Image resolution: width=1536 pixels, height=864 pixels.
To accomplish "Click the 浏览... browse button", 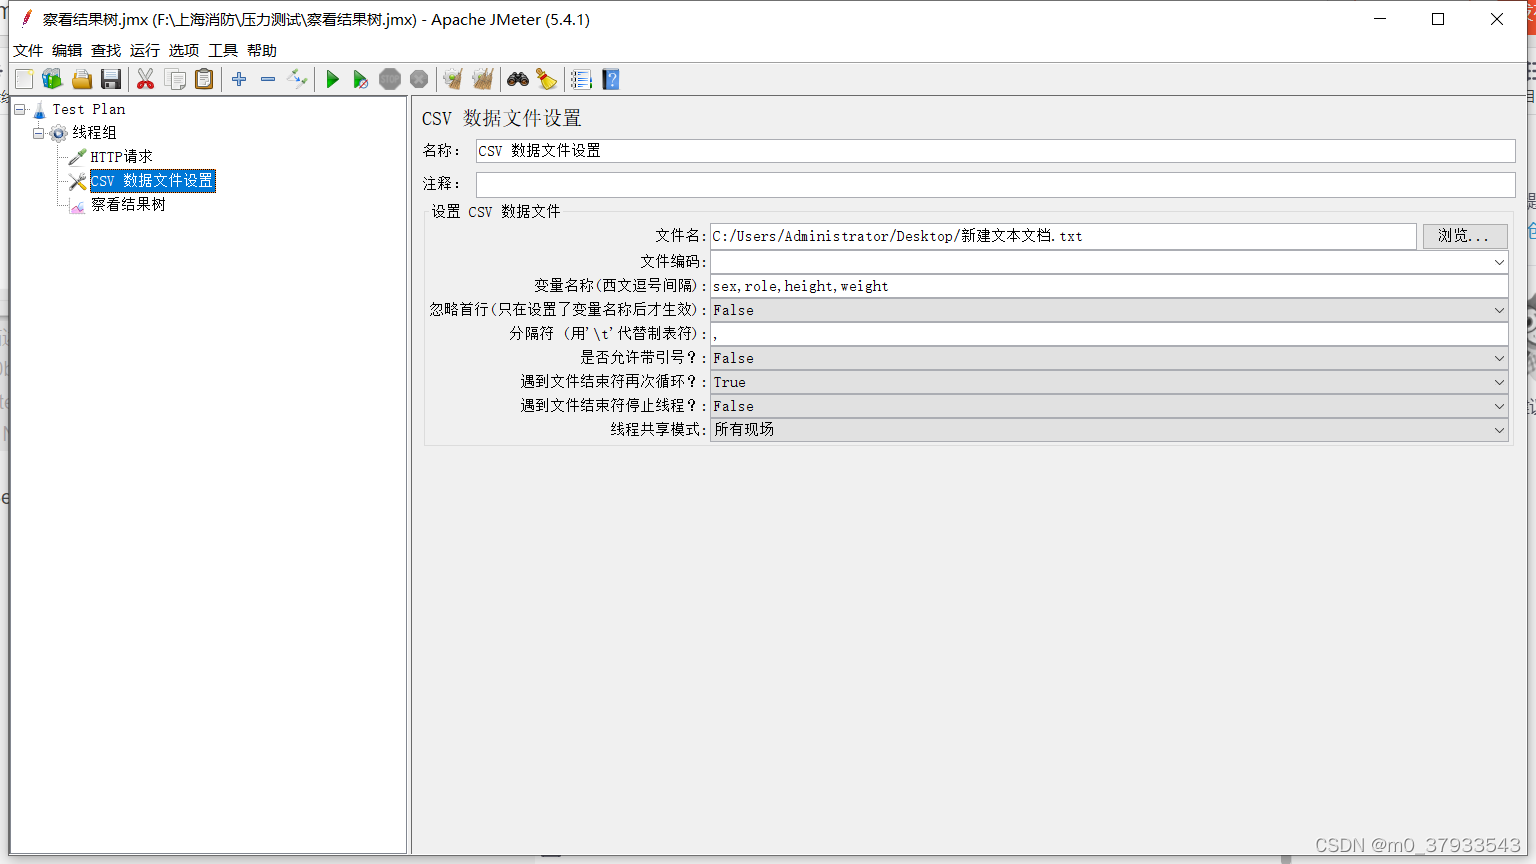I will click(1464, 236).
